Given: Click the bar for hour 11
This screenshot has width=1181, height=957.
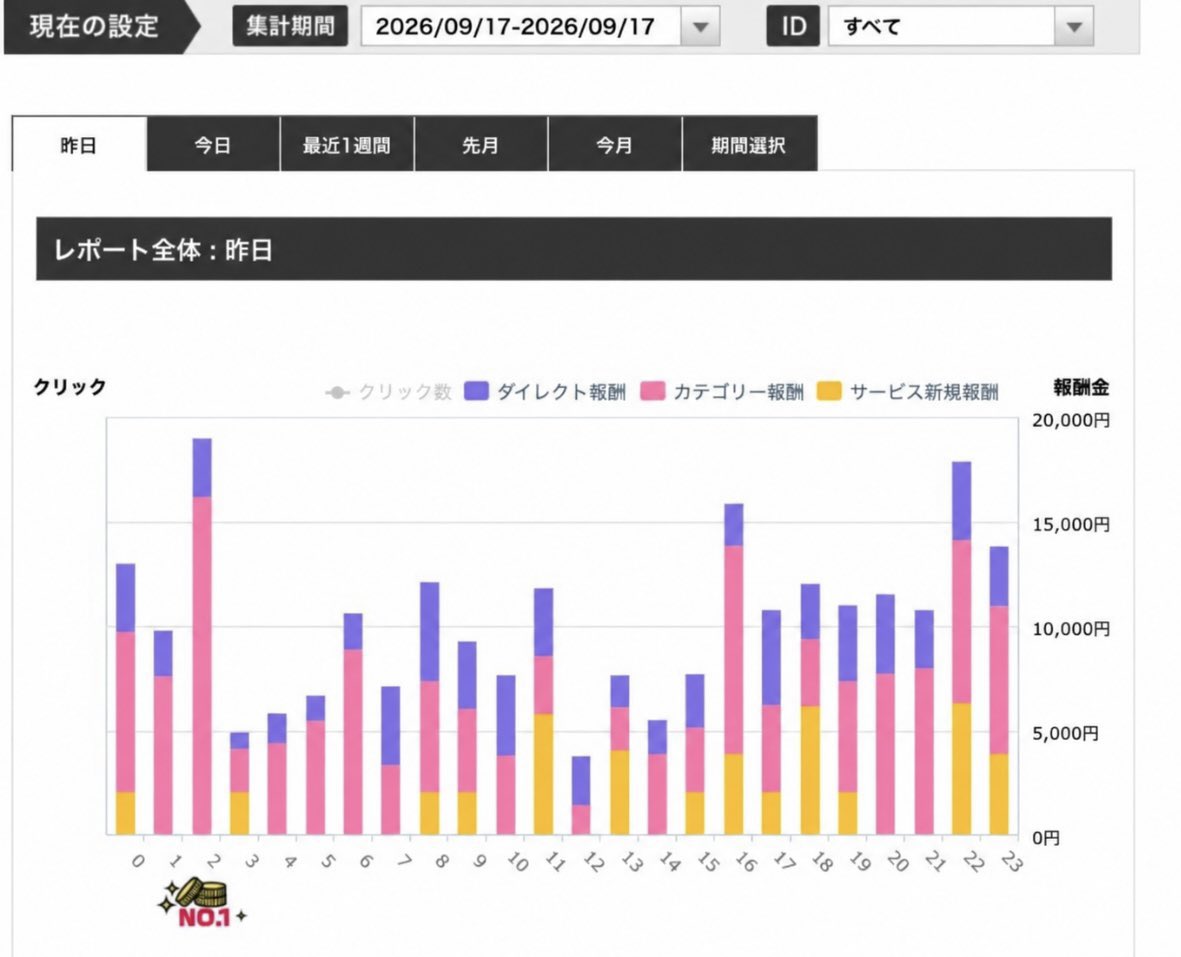Looking at the screenshot, I should [543, 712].
